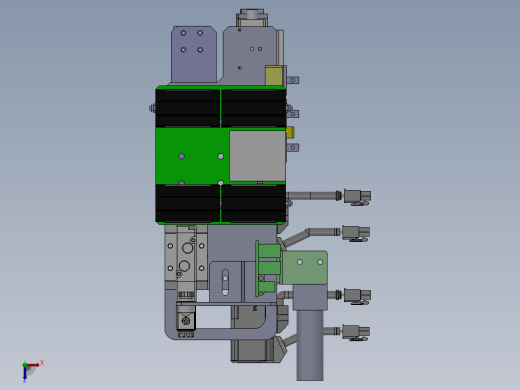Select the third cable connector plug from the top
Screen dimensions: 520x390
pyautogui.click(x=357, y=296)
